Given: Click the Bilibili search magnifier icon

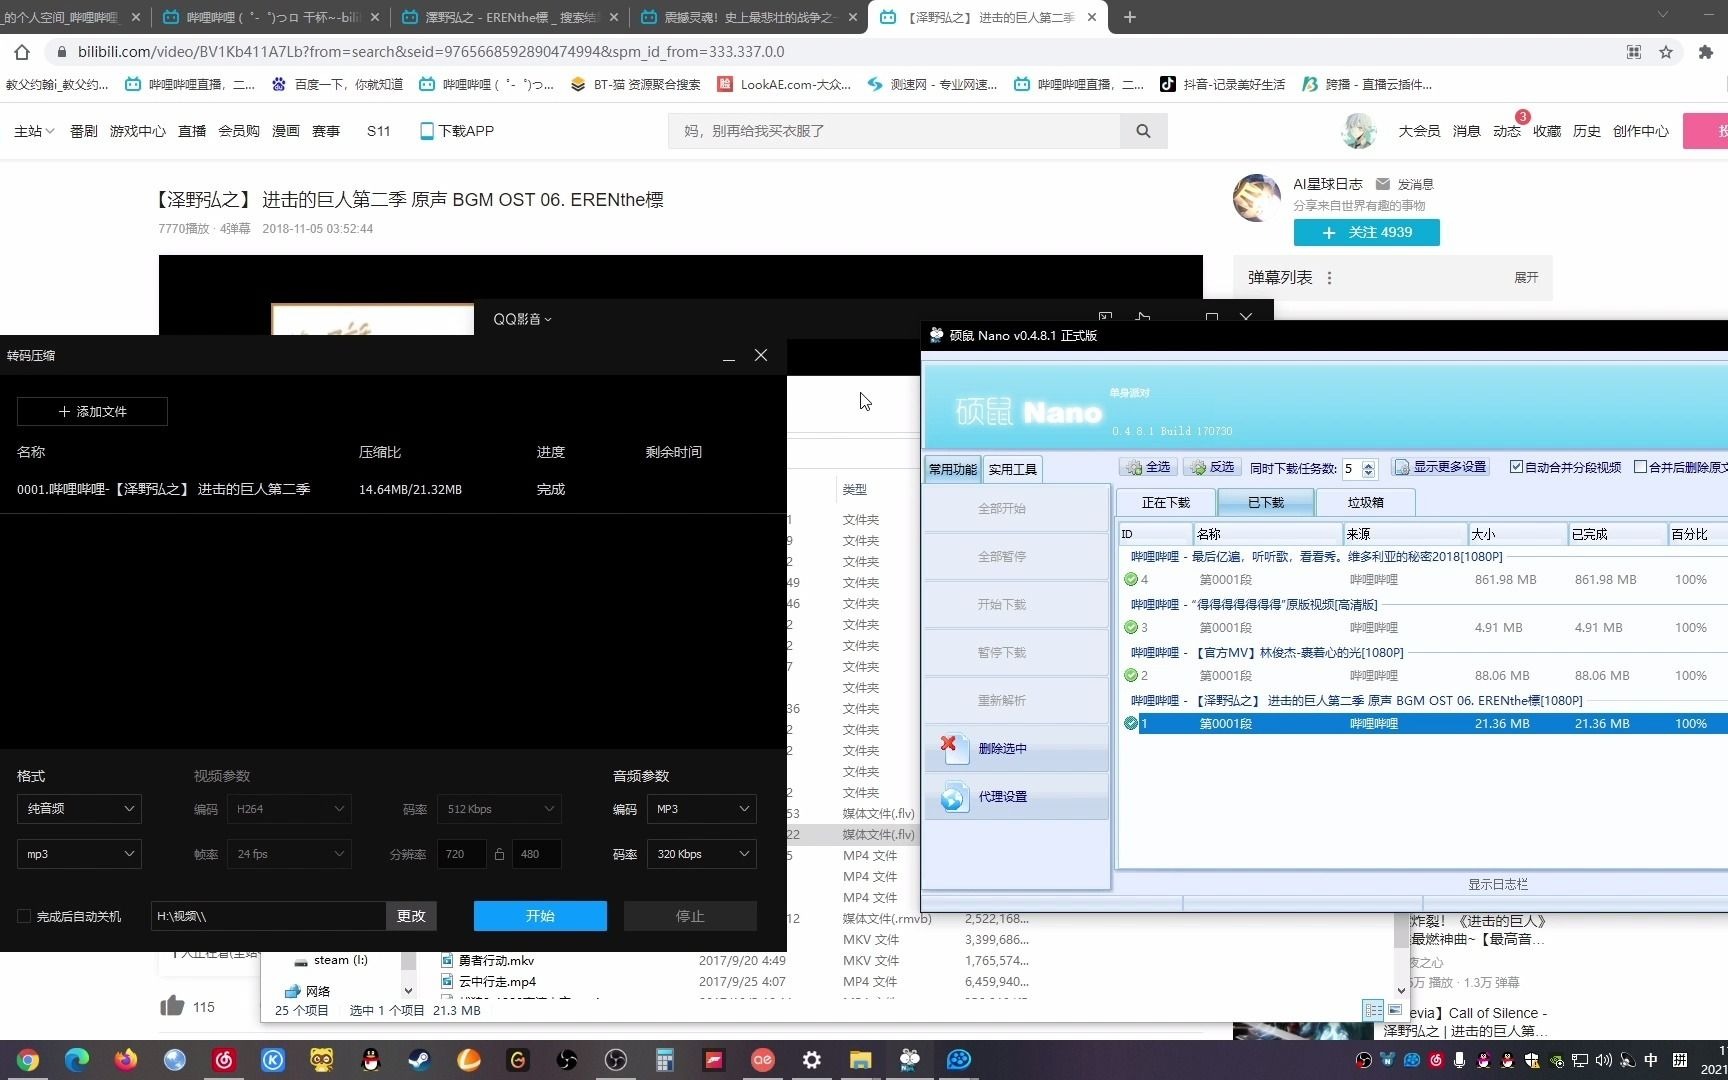Looking at the screenshot, I should (x=1143, y=131).
